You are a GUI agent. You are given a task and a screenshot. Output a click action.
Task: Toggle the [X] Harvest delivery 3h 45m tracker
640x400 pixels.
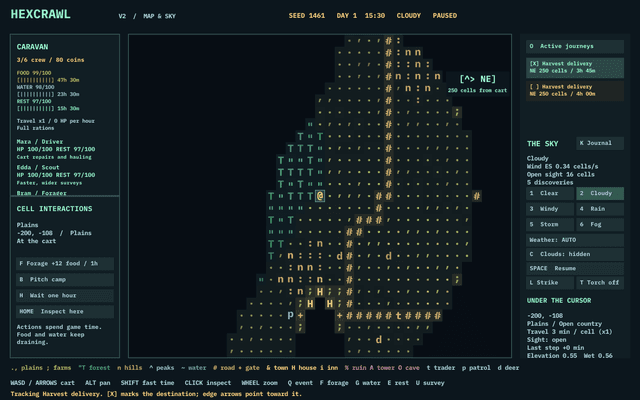tap(575, 67)
